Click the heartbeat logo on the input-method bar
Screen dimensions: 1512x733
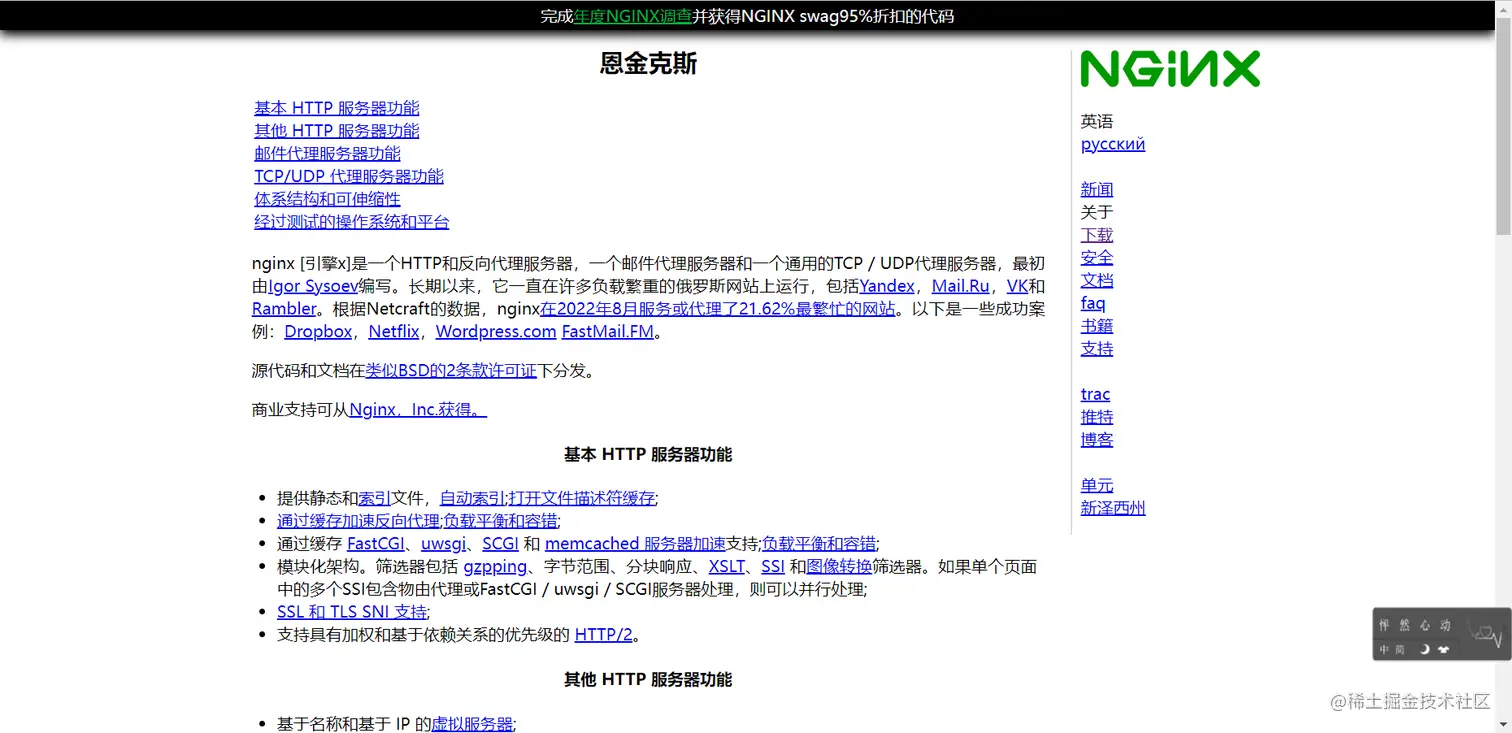click(1484, 634)
